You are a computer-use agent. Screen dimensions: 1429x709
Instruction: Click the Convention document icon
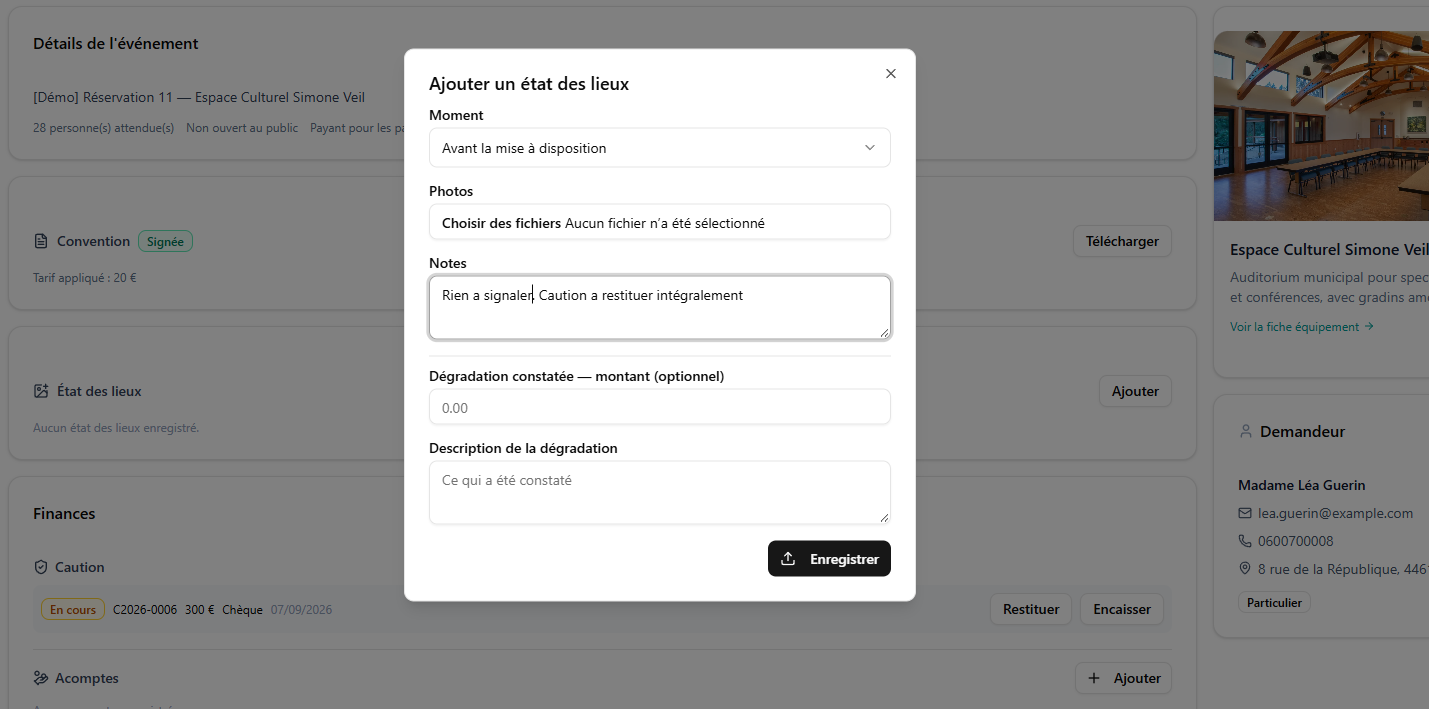pos(41,241)
